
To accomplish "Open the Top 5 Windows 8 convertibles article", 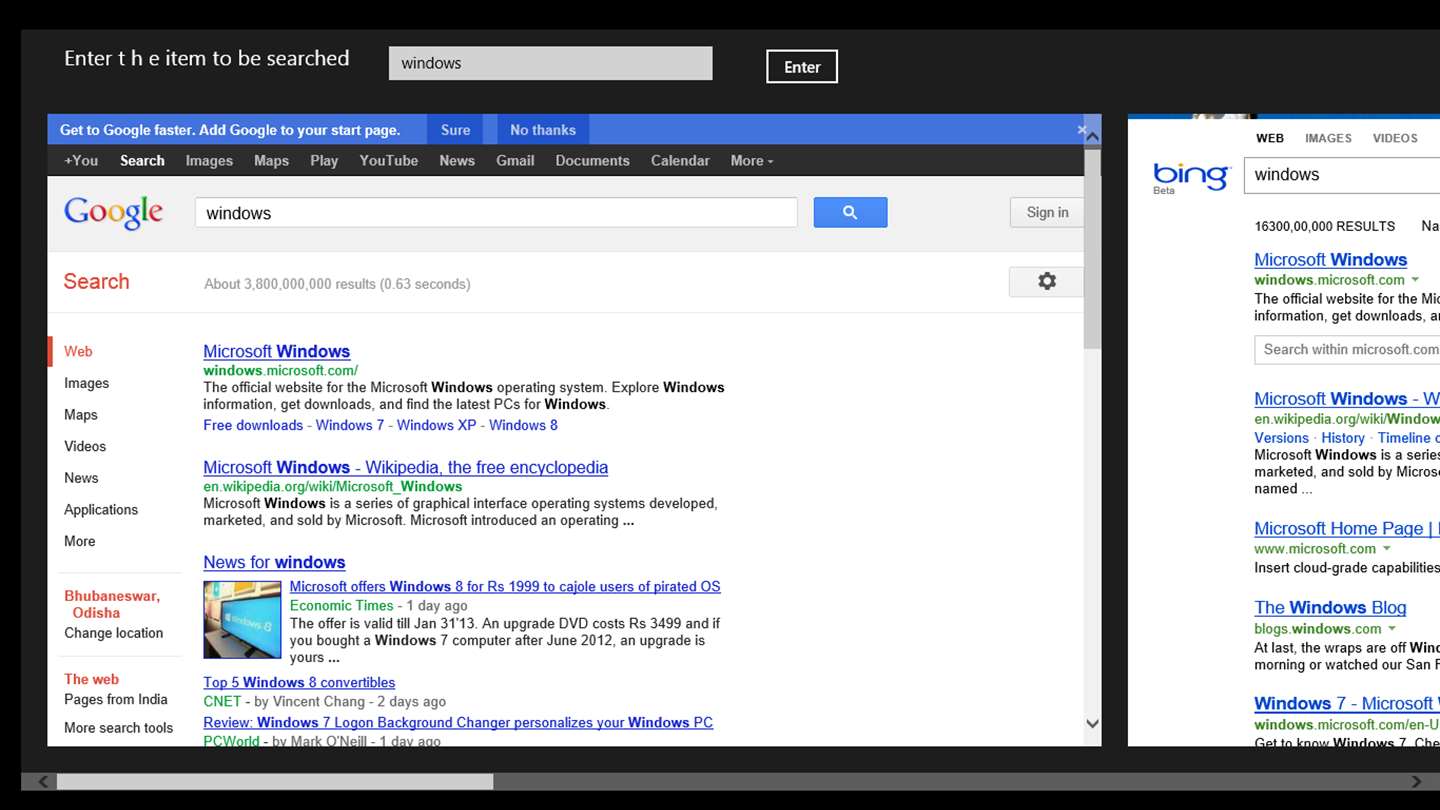I will coord(299,683).
